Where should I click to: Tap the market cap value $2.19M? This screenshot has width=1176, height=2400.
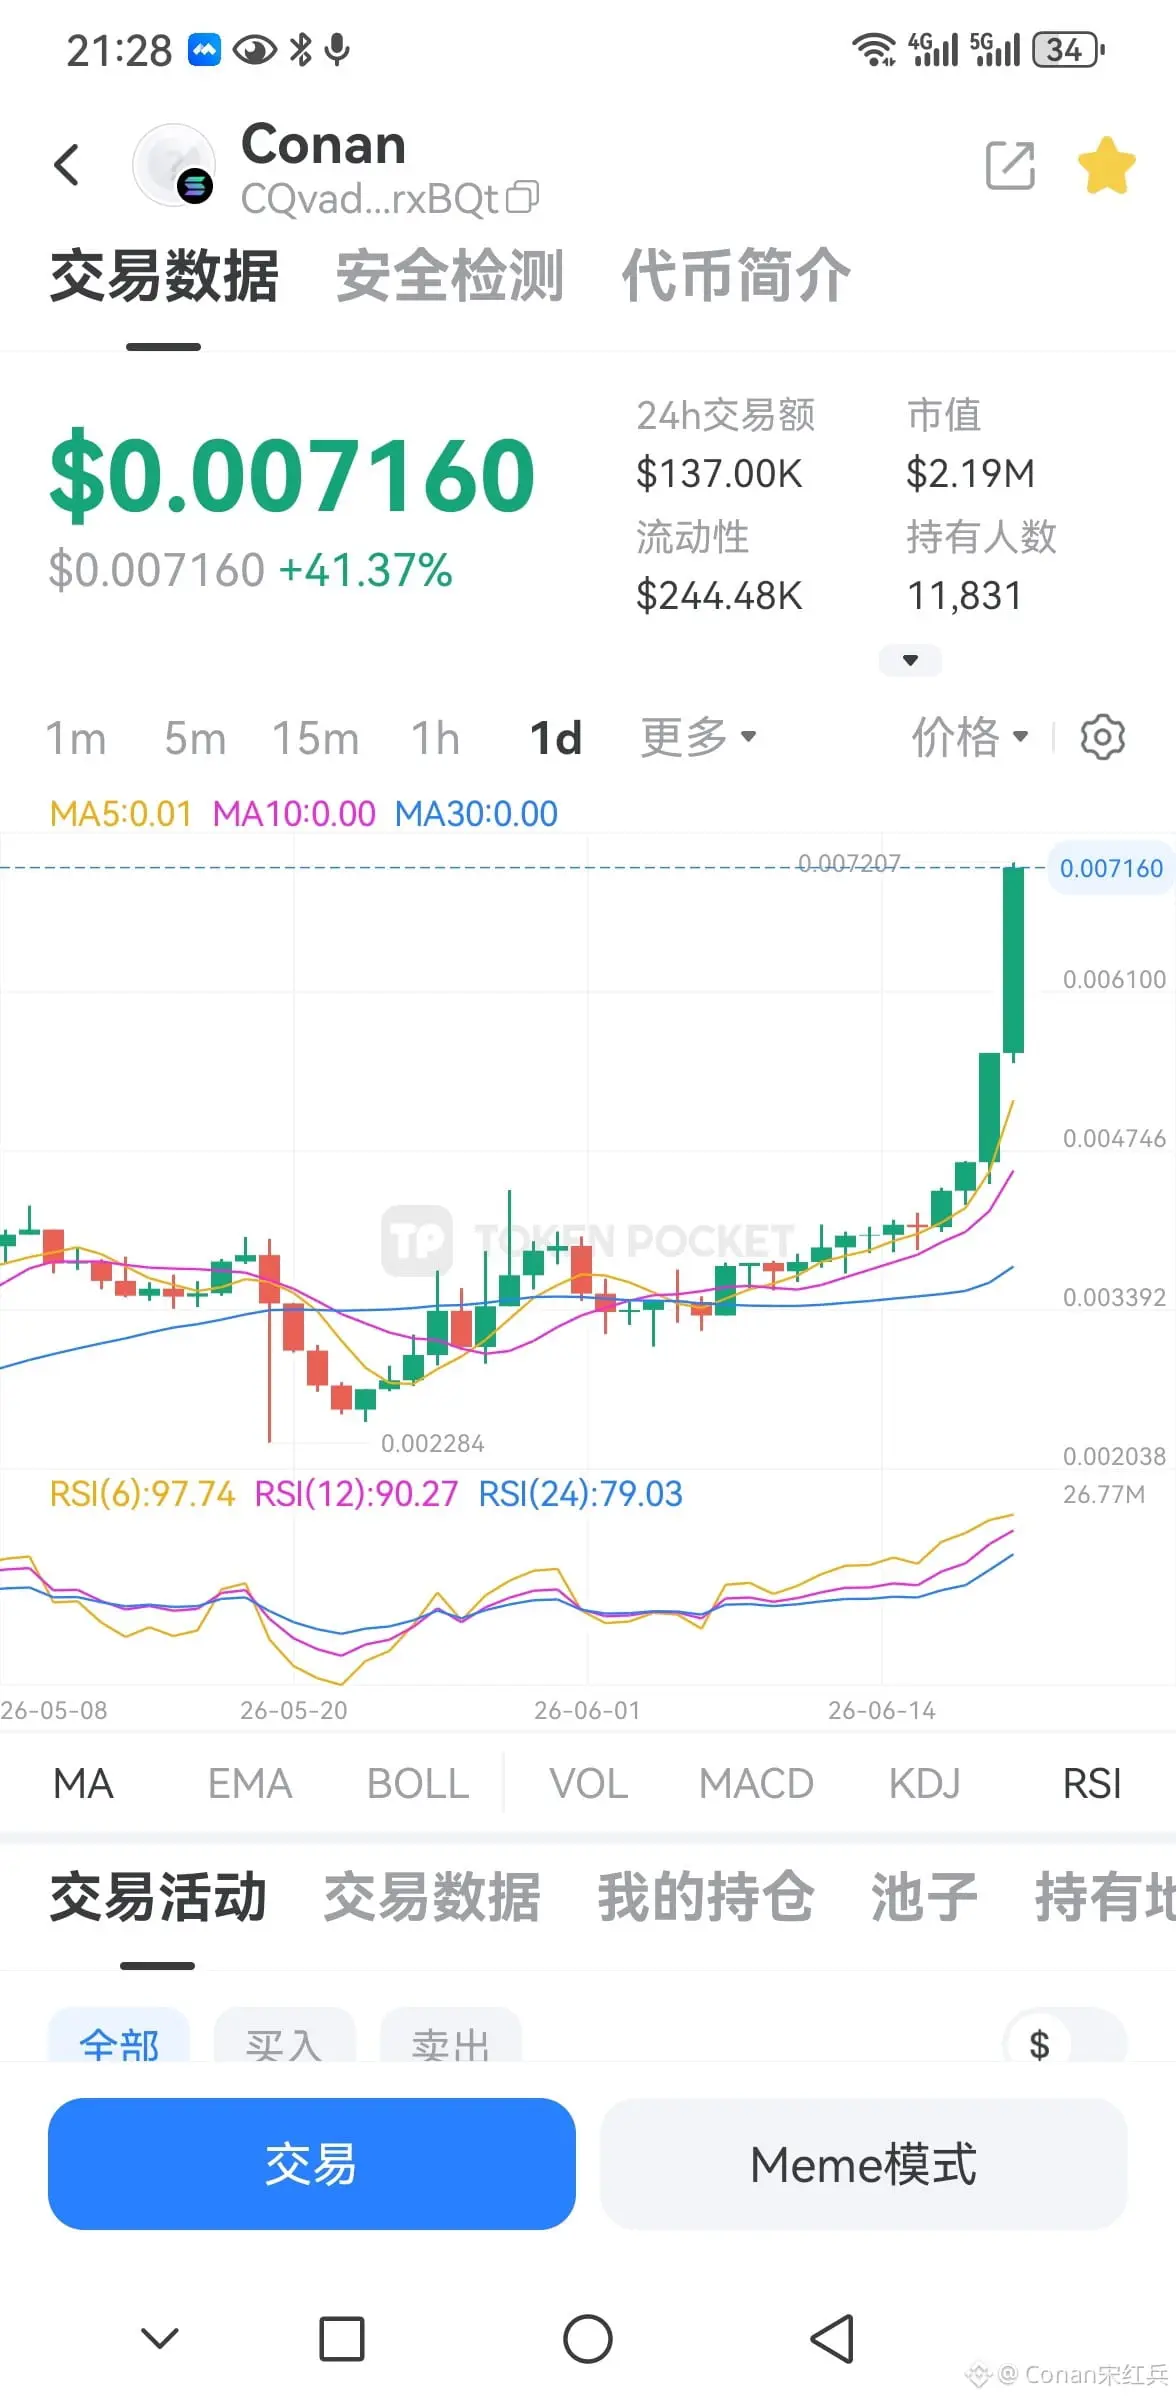coord(970,474)
